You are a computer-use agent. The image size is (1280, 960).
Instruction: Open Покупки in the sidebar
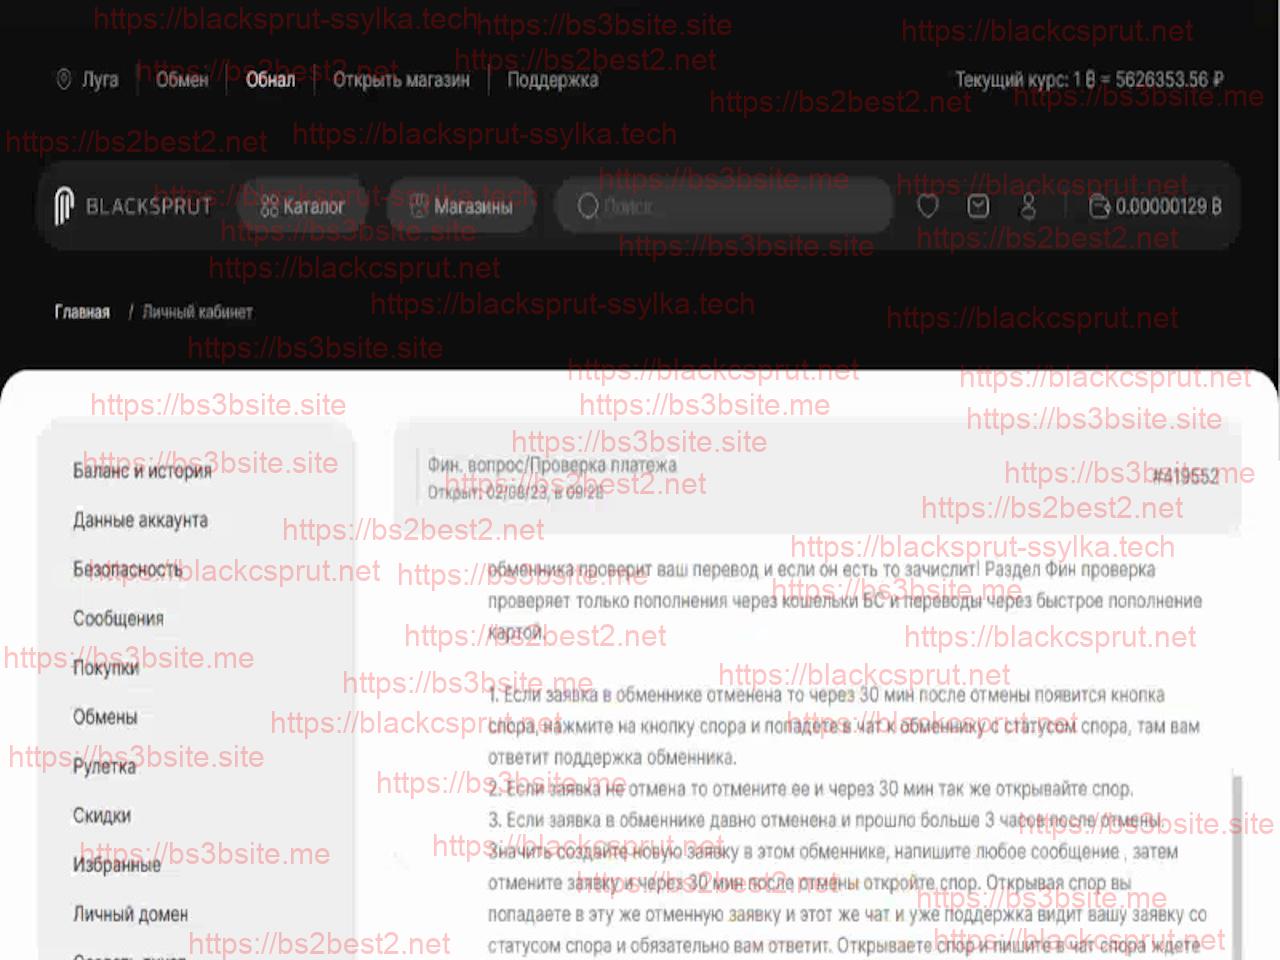[x=105, y=668]
